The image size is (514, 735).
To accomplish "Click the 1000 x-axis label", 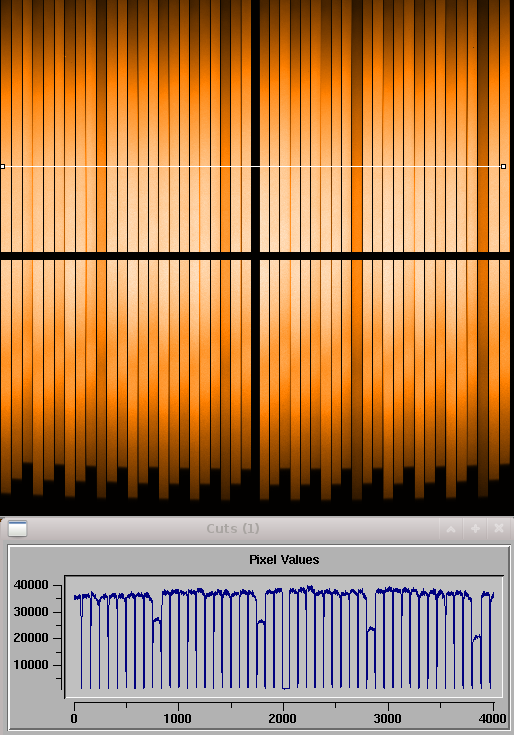I will [x=178, y=719].
